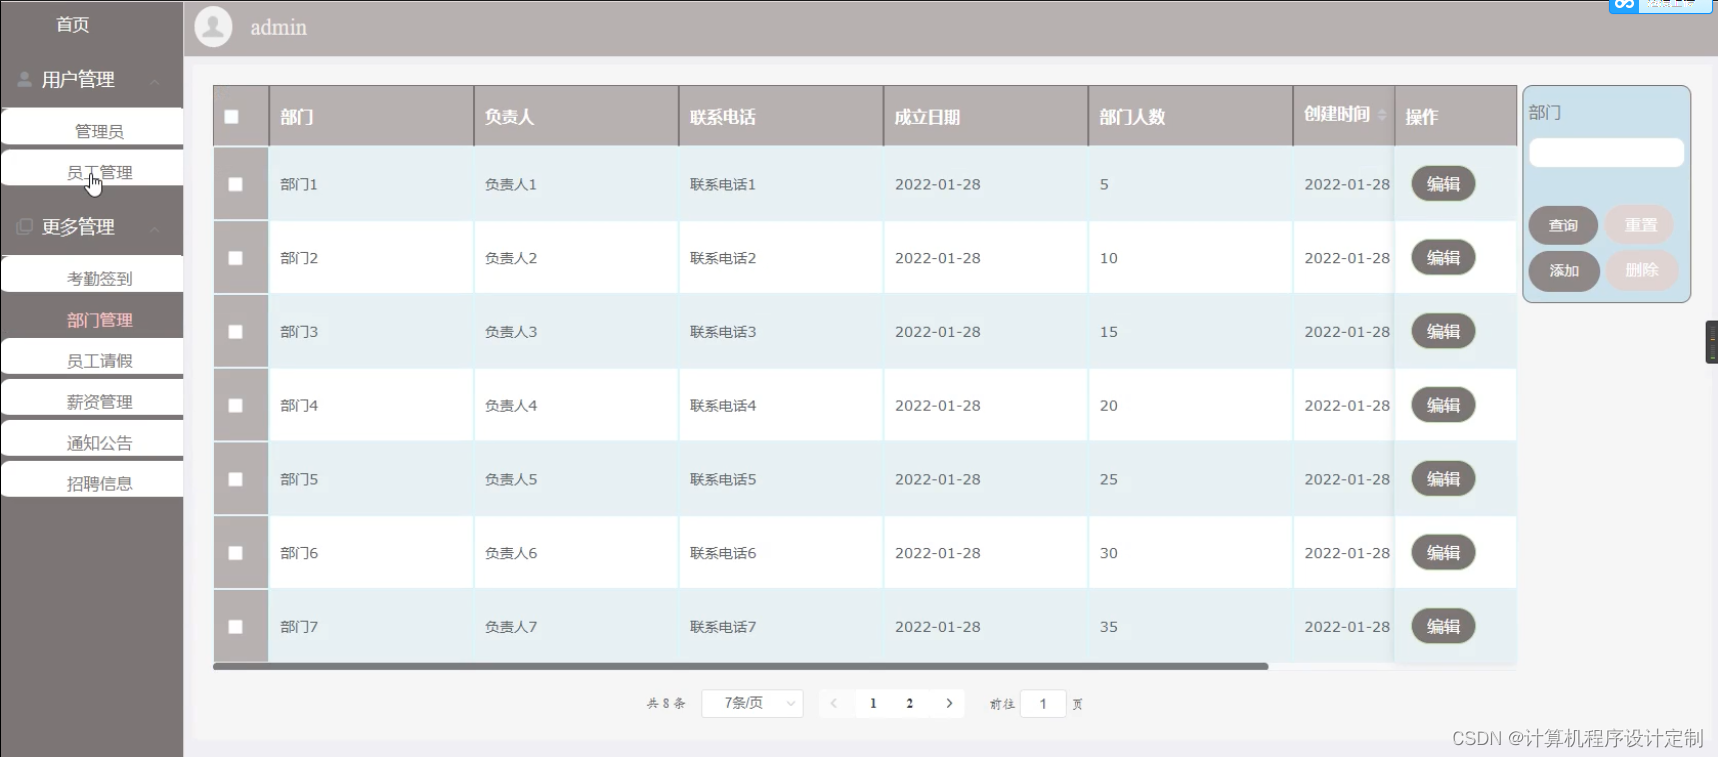Select the 部门管理 menu item
The height and width of the screenshot is (757, 1718).
pos(92,320)
